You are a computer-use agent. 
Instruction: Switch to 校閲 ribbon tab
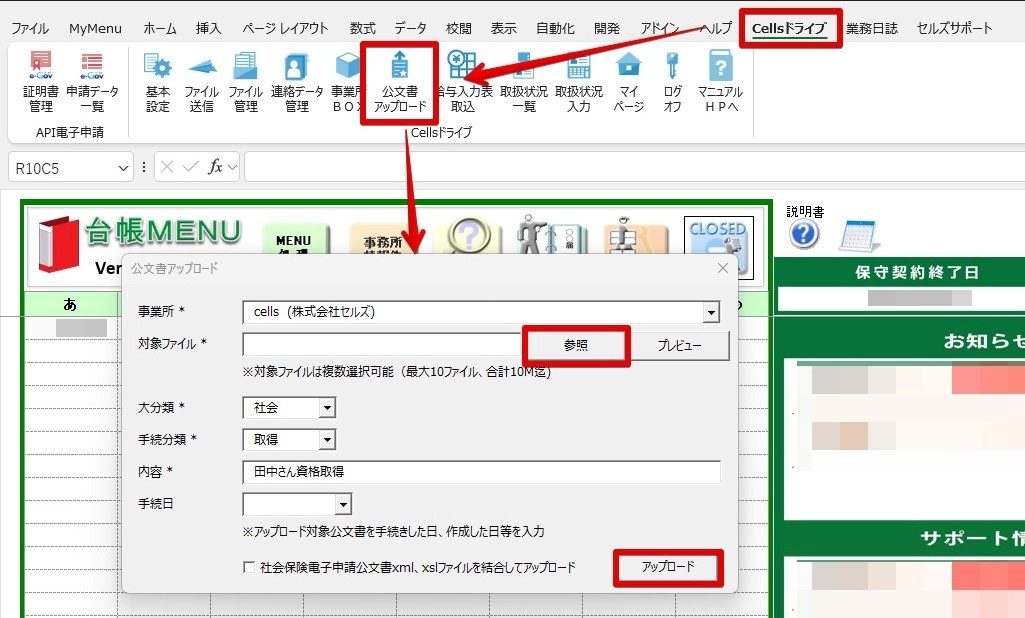click(458, 28)
